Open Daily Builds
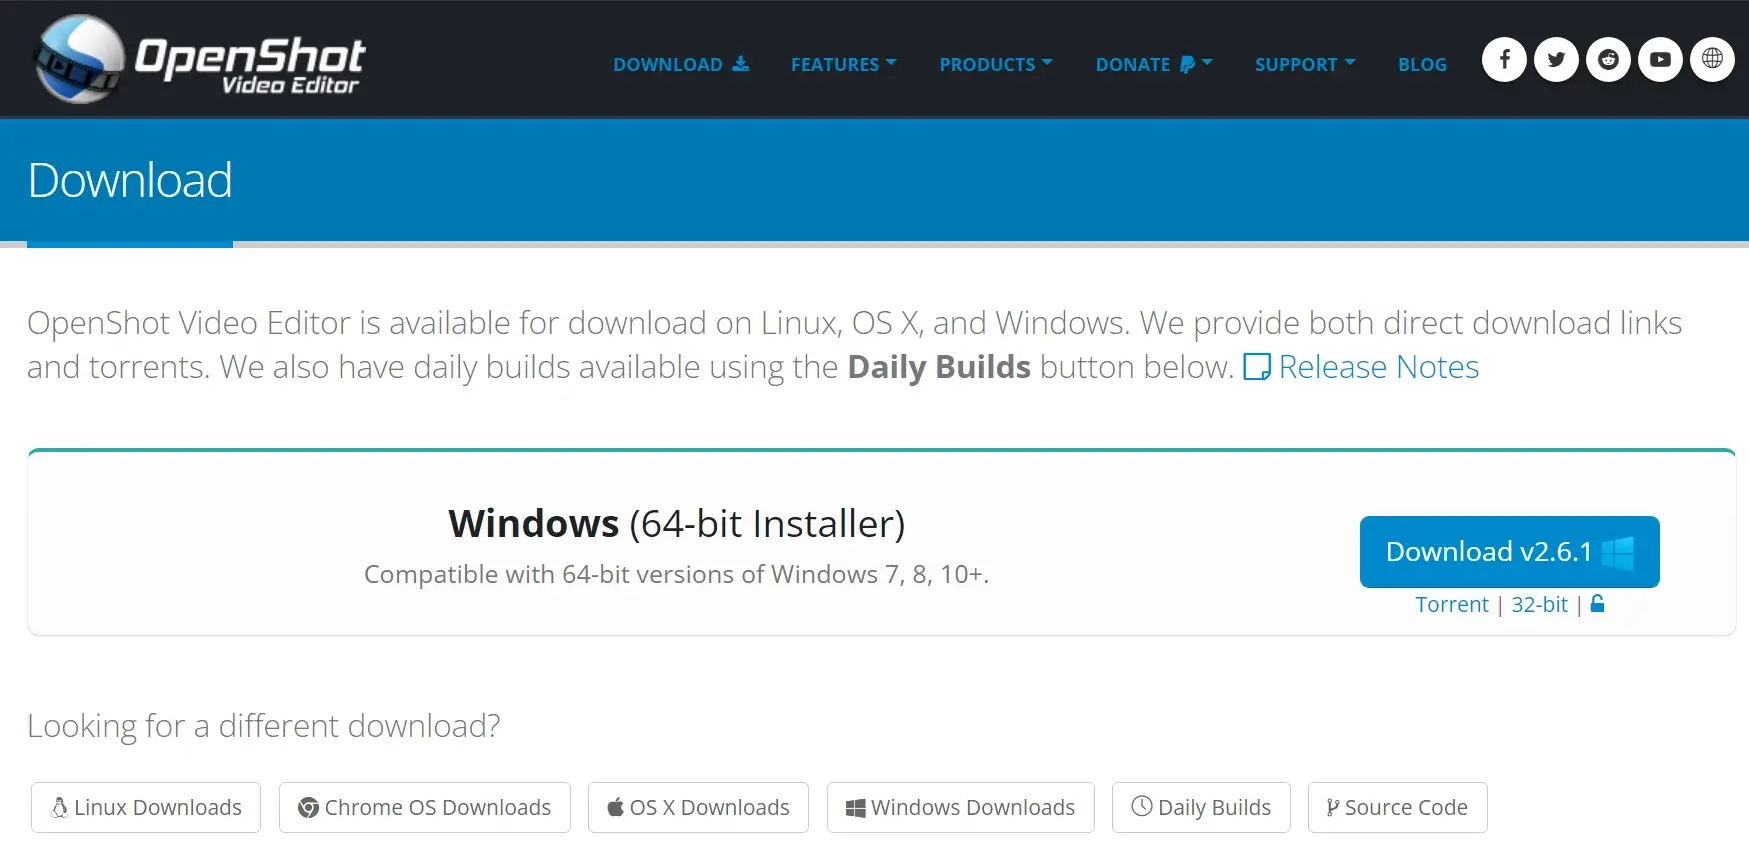Viewport: 1749px width, 848px height. tap(1201, 808)
